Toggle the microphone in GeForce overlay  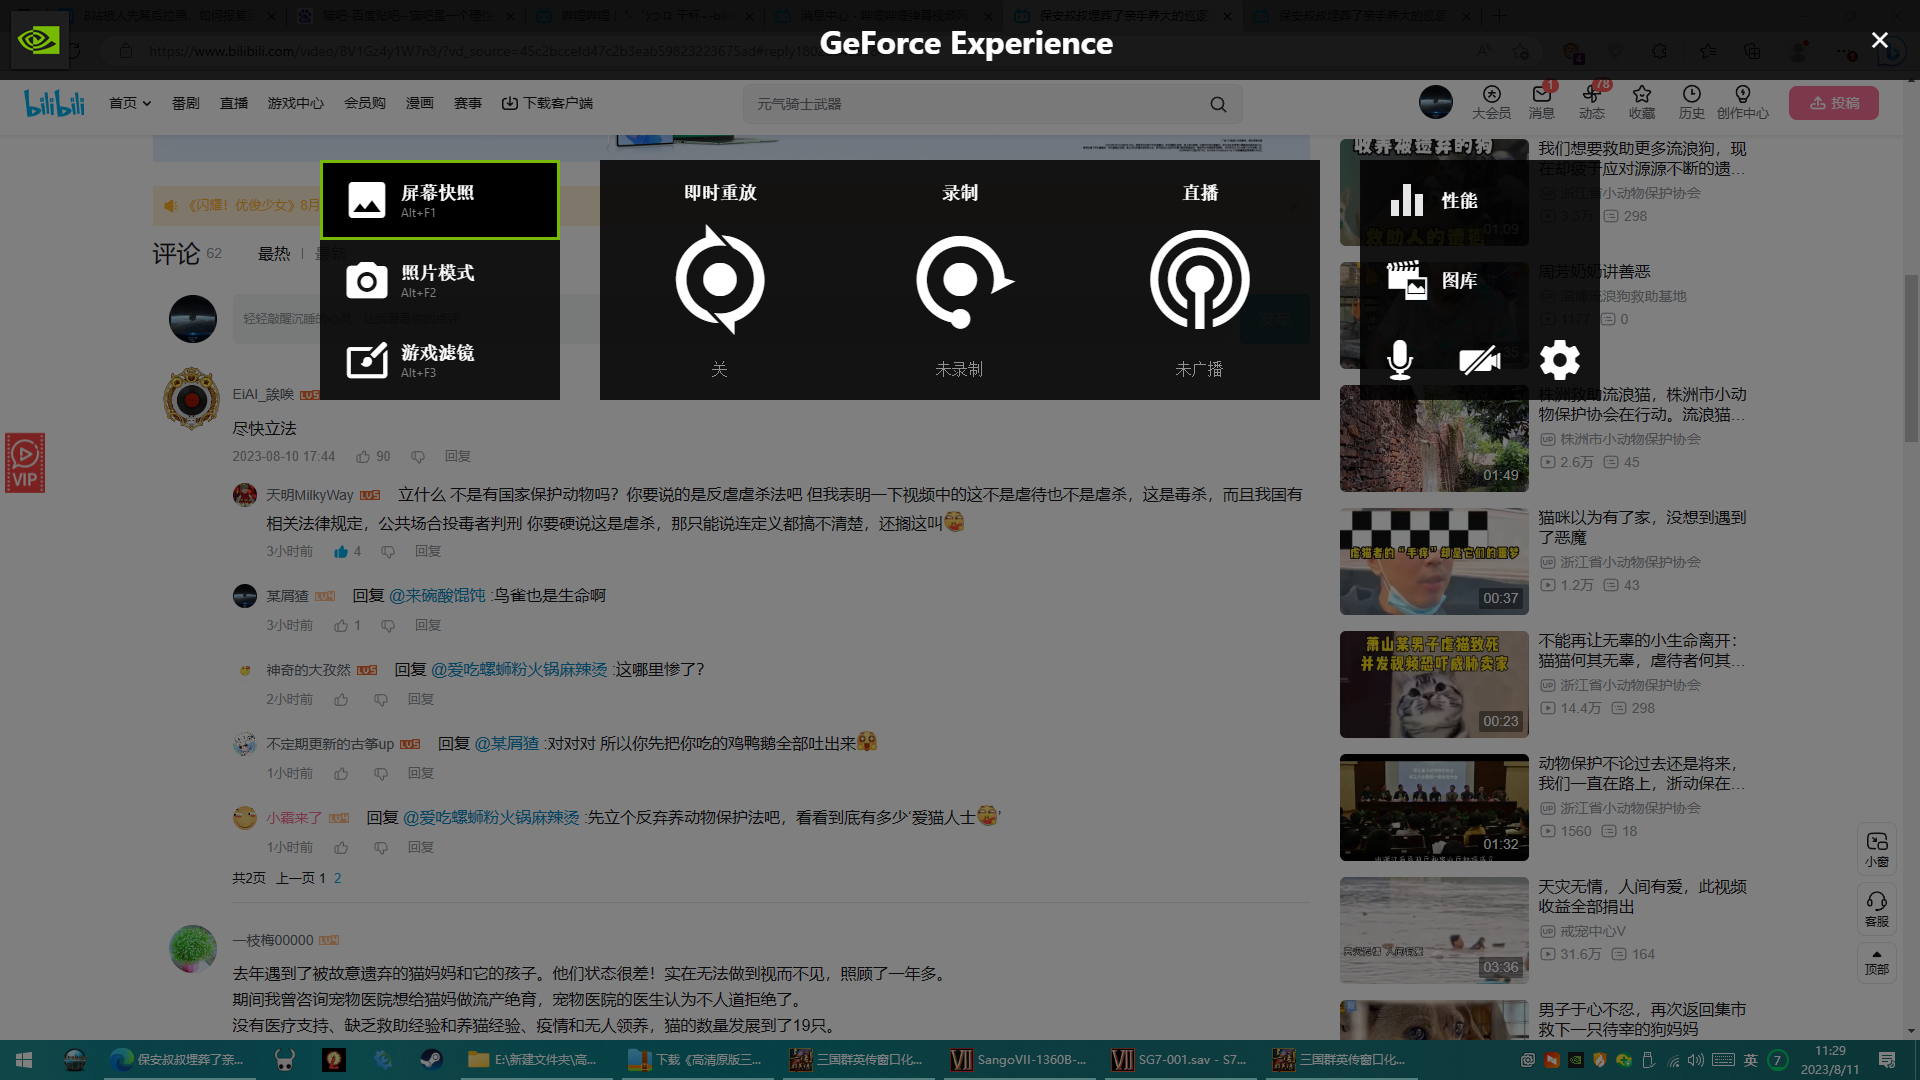(1400, 360)
